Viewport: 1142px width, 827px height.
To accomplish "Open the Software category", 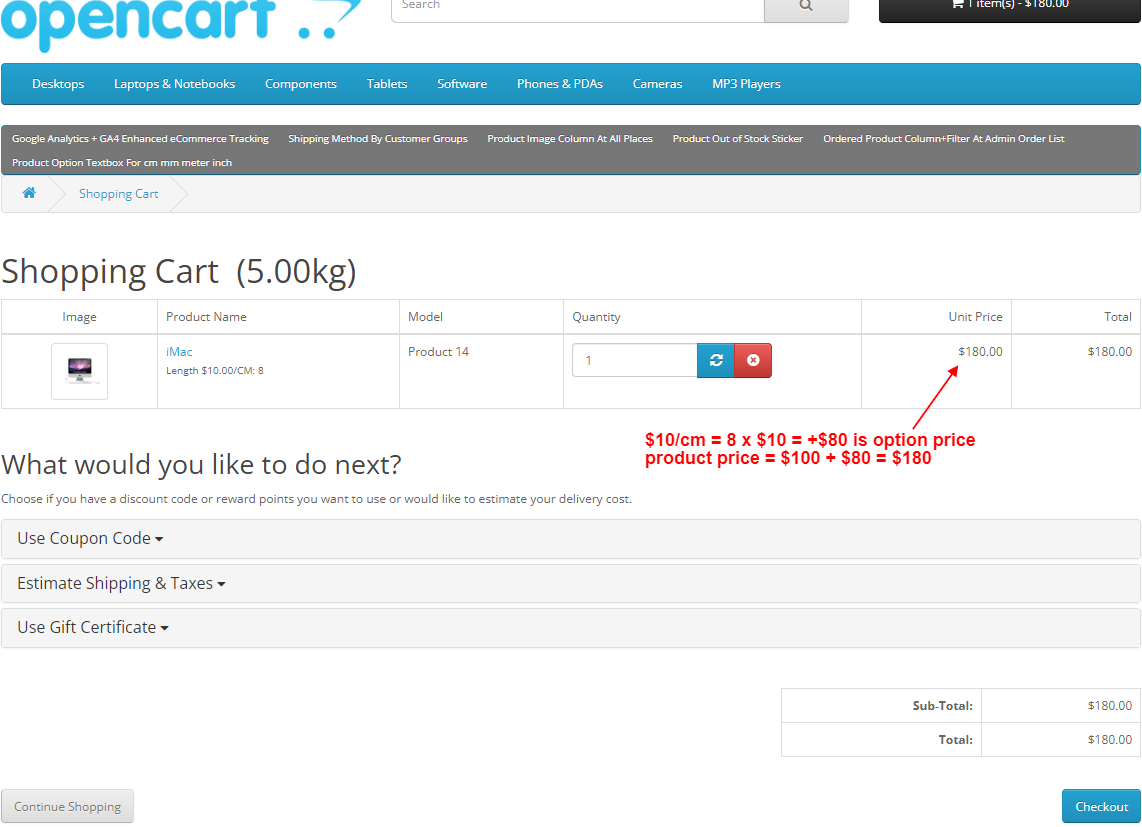I will click(462, 84).
